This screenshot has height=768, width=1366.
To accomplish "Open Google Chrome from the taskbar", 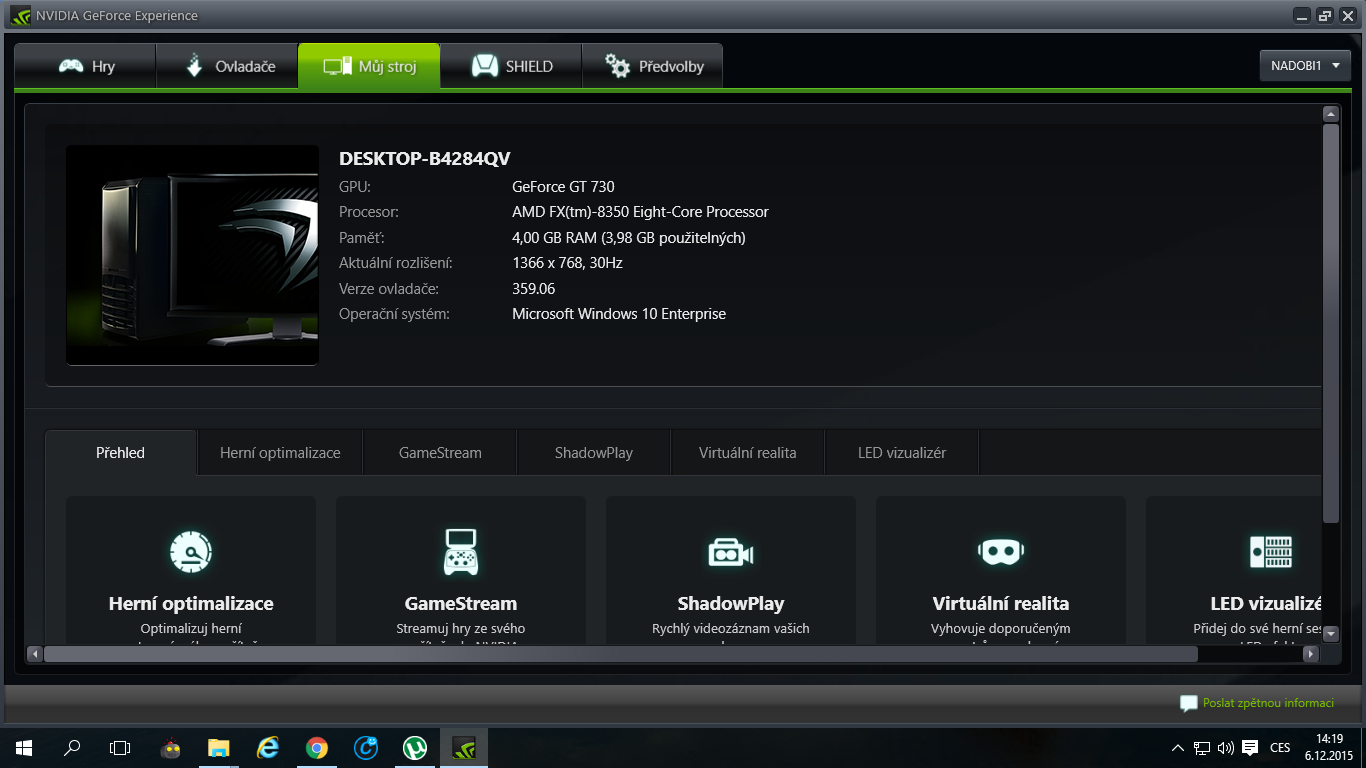I will point(316,747).
